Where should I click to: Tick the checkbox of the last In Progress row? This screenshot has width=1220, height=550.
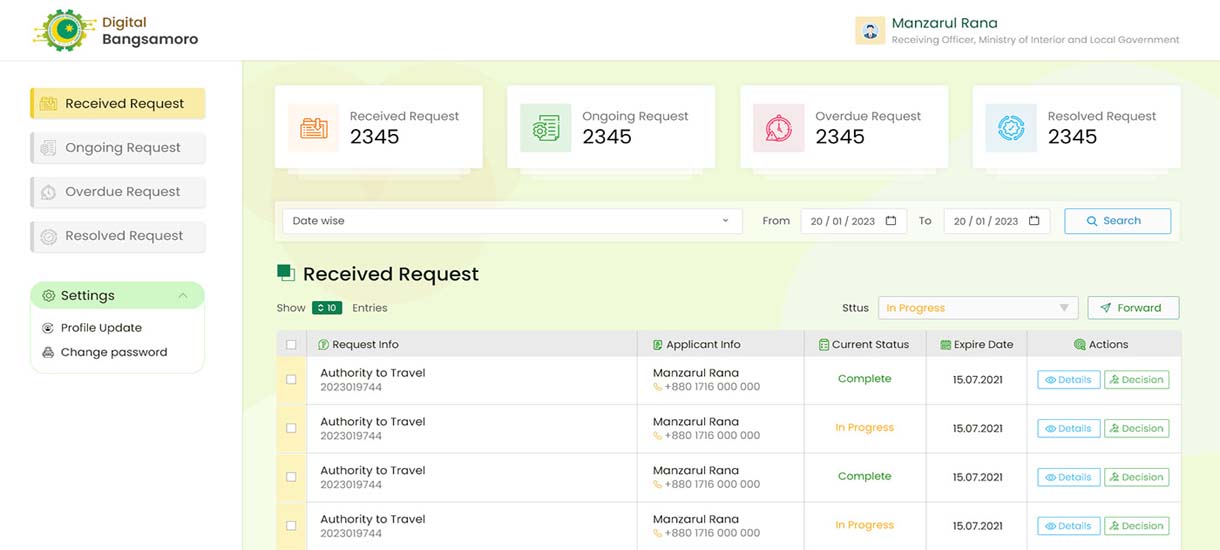point(291,526)
